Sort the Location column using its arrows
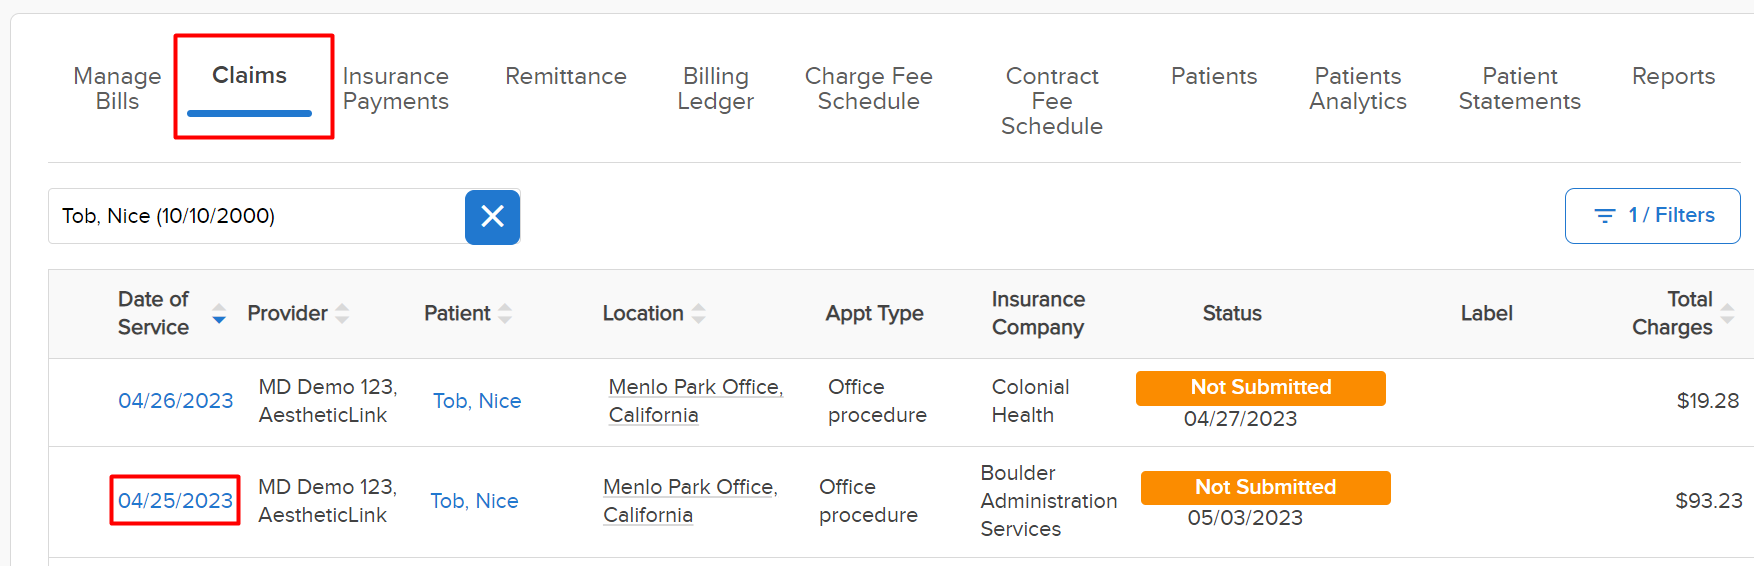The width and height of the screenshot is (1754, 566). click(699, 314)
